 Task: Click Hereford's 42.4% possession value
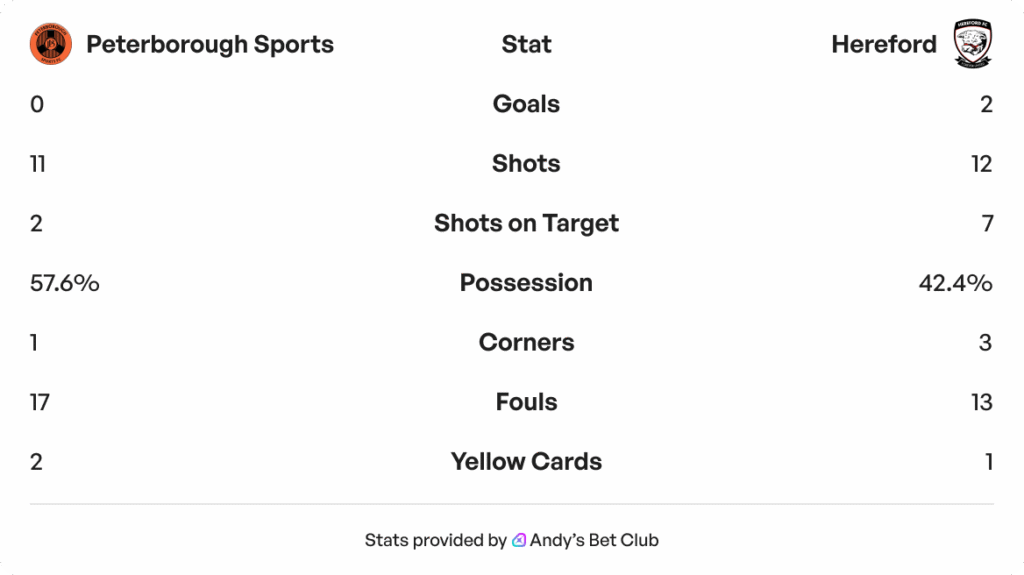955,283
